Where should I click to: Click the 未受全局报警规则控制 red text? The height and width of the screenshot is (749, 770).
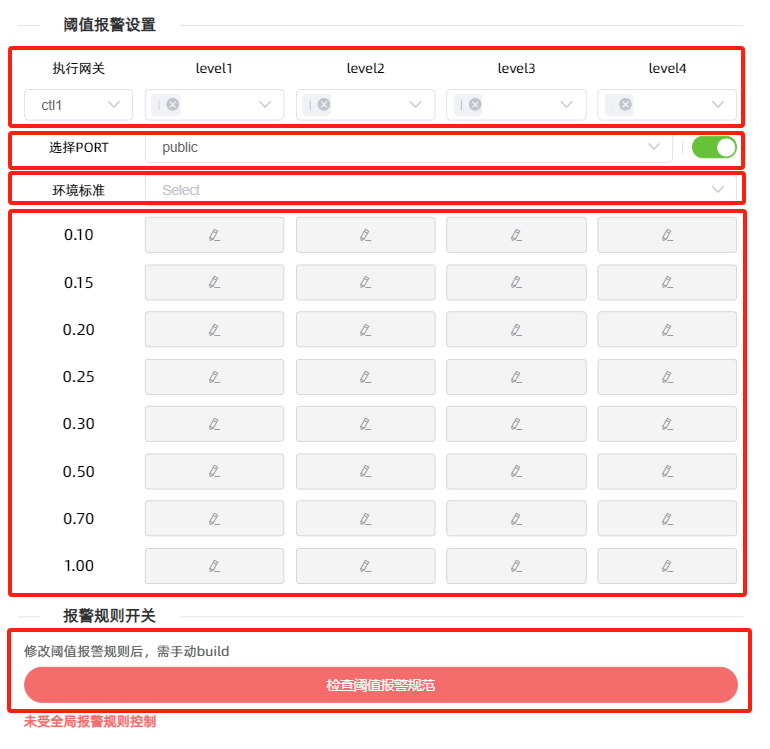coord(90,721)
